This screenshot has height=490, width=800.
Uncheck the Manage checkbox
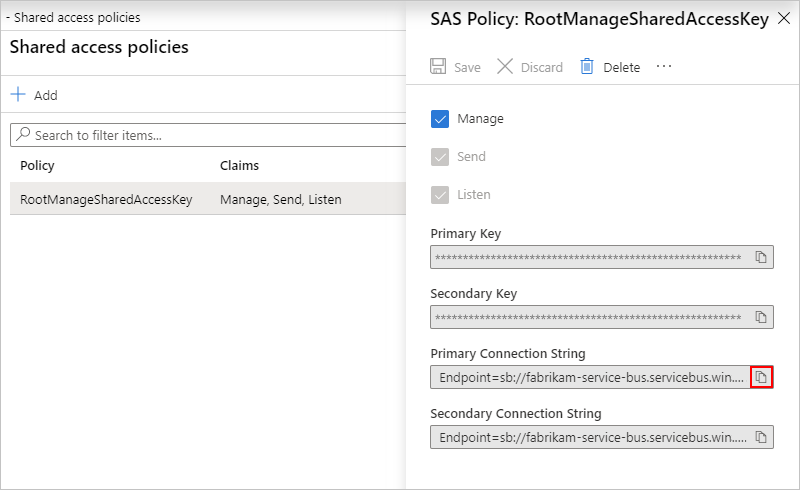point(440,119)
